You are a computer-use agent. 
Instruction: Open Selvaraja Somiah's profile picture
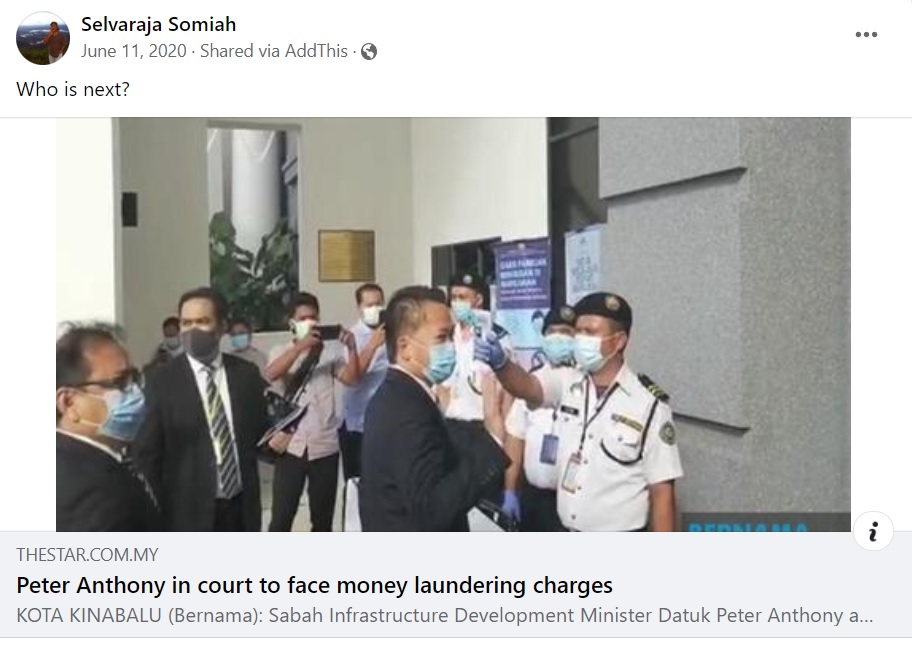43,38
